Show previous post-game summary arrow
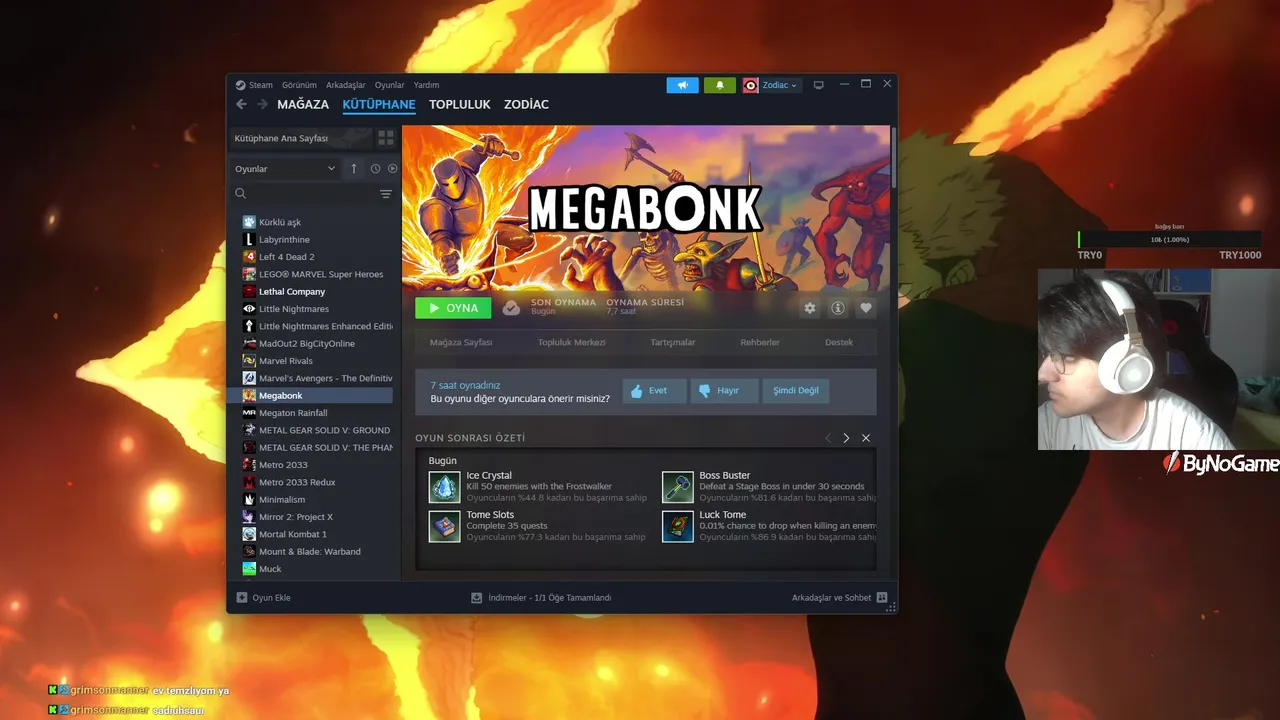1280x720 pixels. point(828,438)
